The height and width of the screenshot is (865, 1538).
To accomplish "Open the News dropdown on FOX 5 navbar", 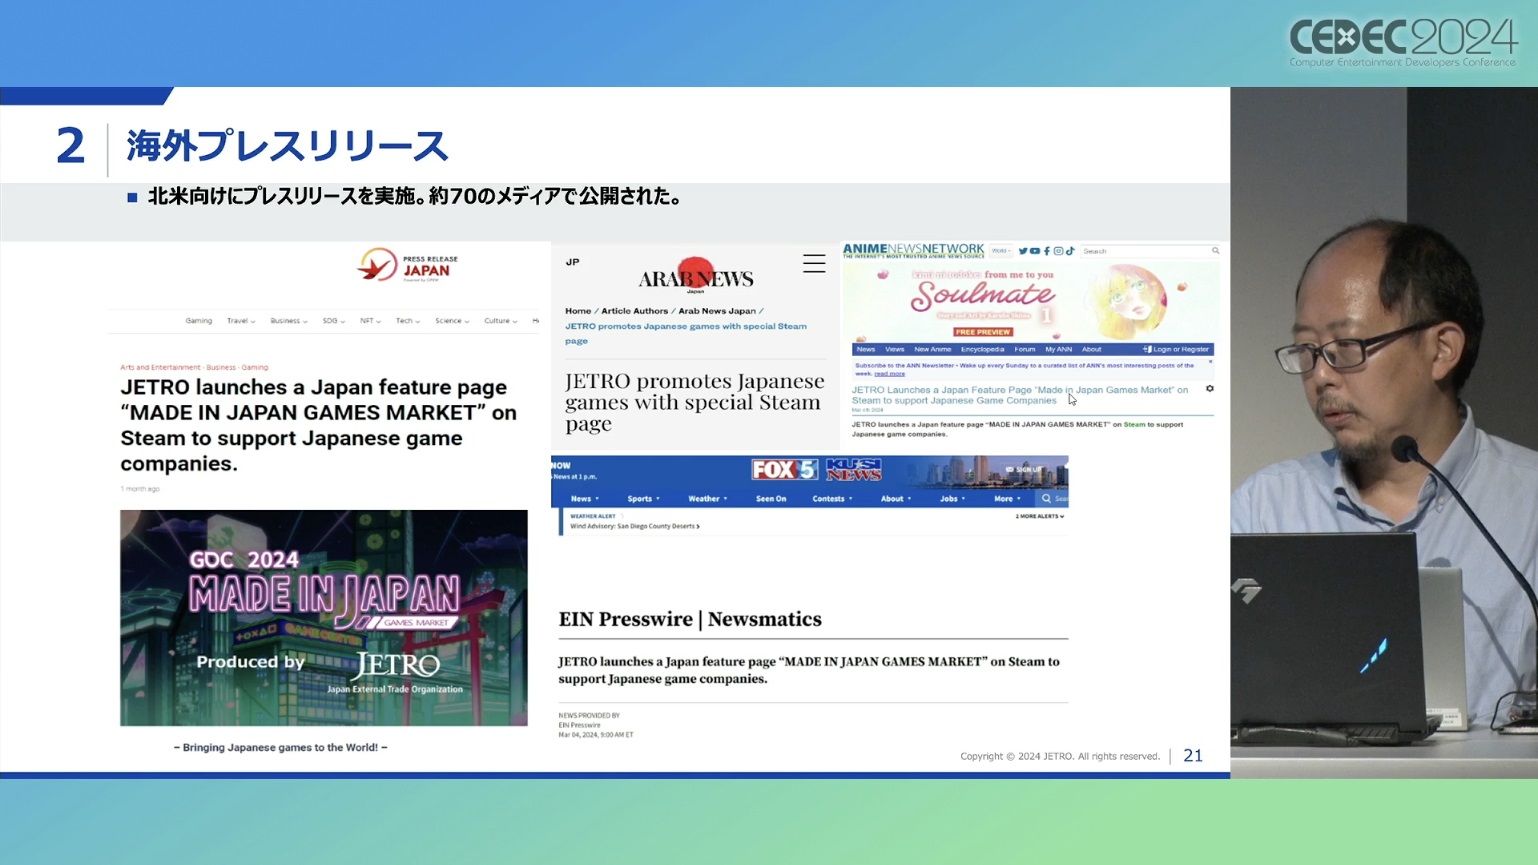I will (x=585, y=498).
